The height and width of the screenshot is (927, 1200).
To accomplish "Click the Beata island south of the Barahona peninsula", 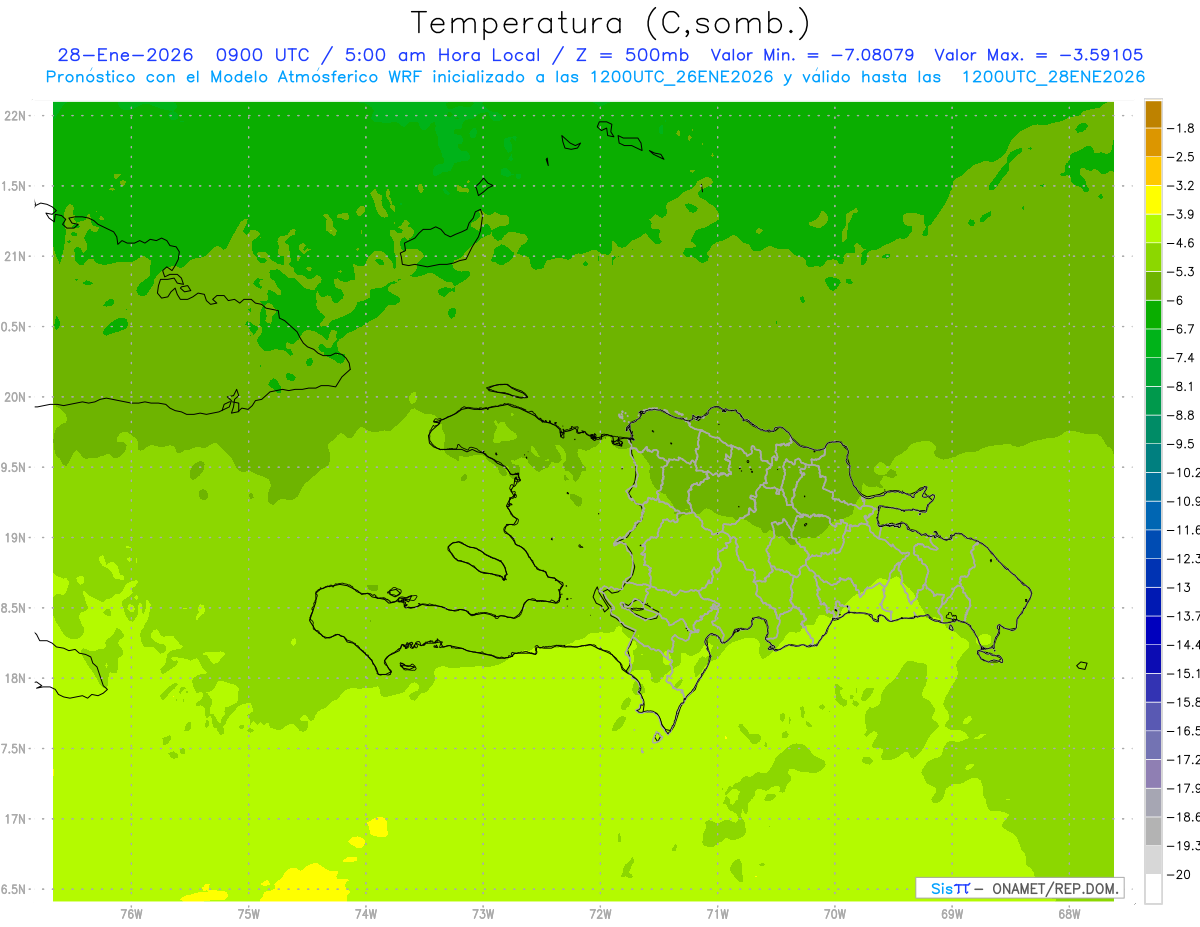I will tap(657, 738).
